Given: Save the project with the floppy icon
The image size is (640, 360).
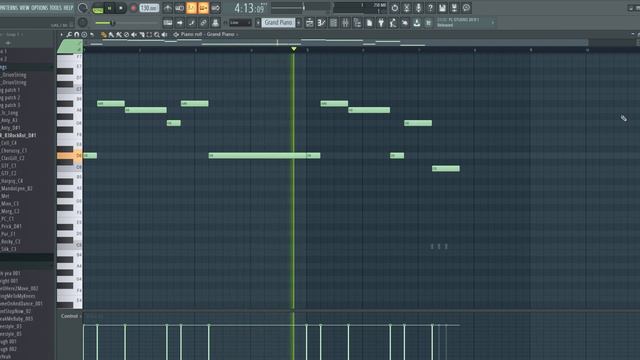Looking at the screenshot, I should point(442,8).
